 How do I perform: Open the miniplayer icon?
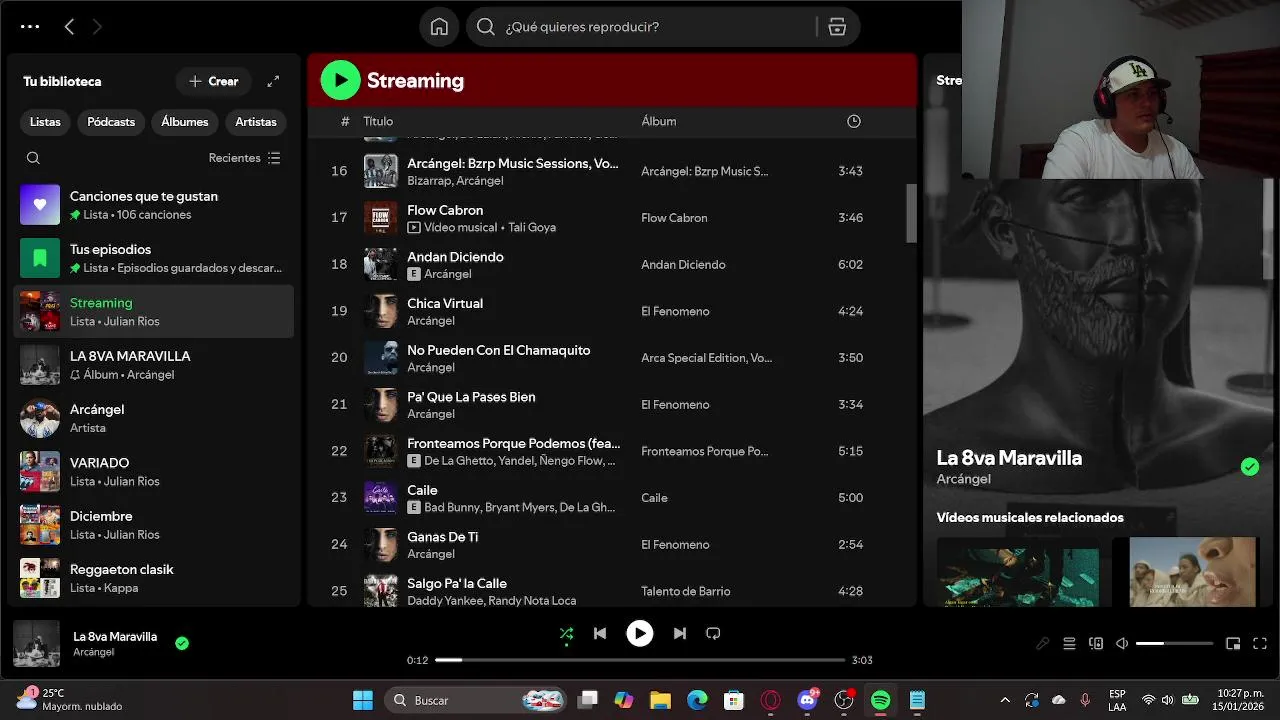pyautogui.click(x=1233, y=644)
